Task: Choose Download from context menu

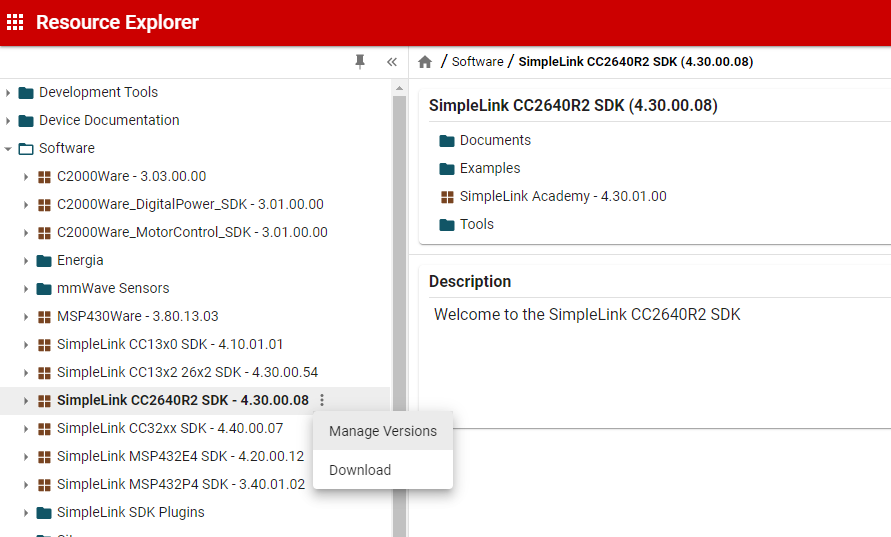Action: pyautogui.click(x=383, y=470)
